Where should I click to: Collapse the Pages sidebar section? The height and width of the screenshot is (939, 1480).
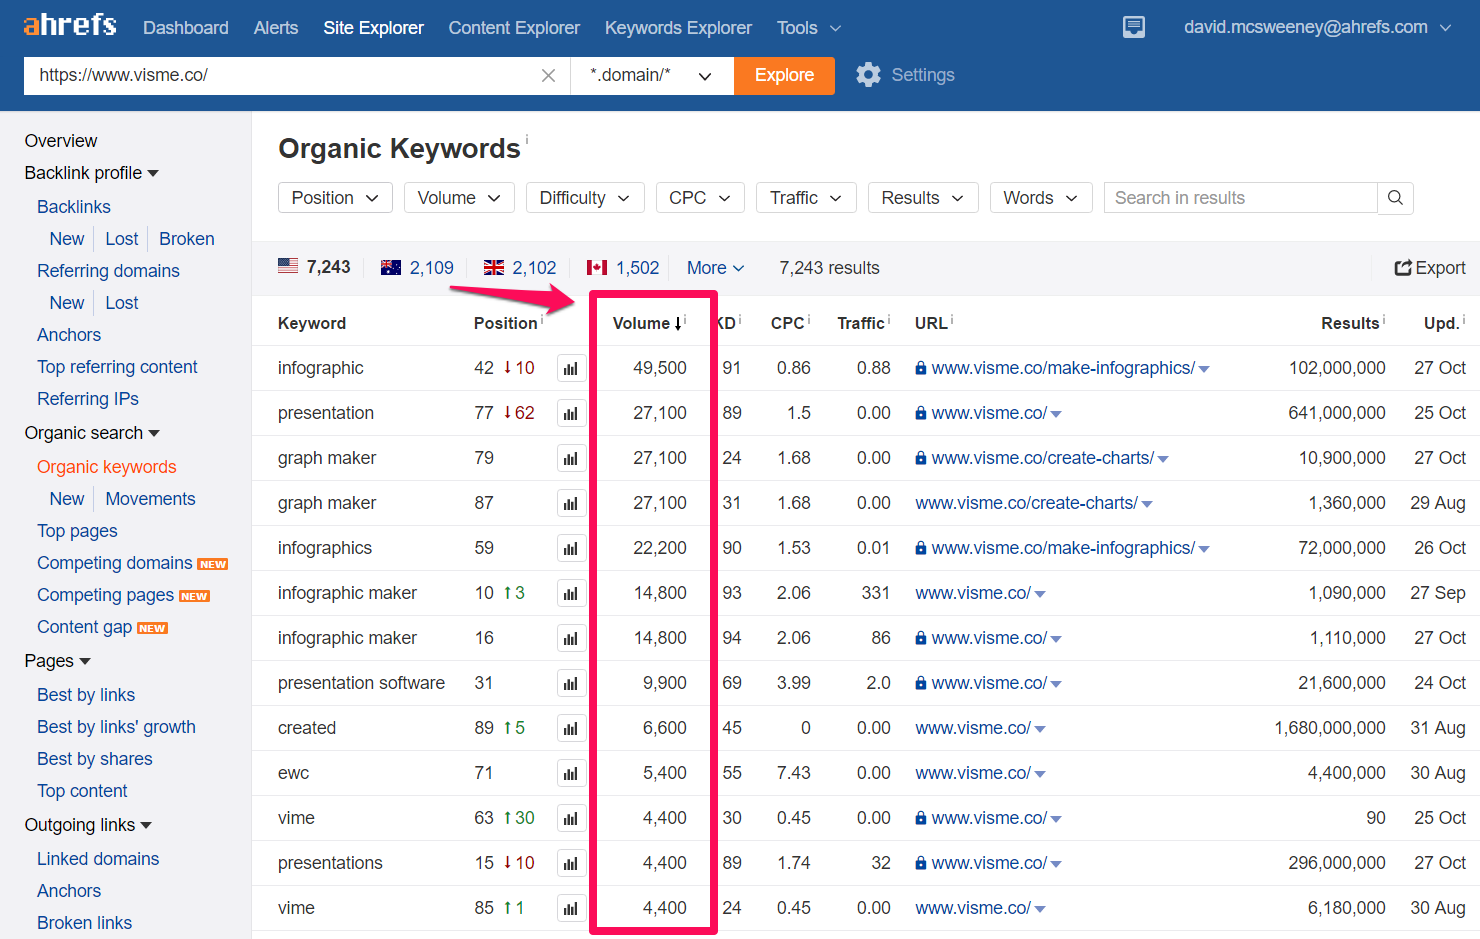58,661
